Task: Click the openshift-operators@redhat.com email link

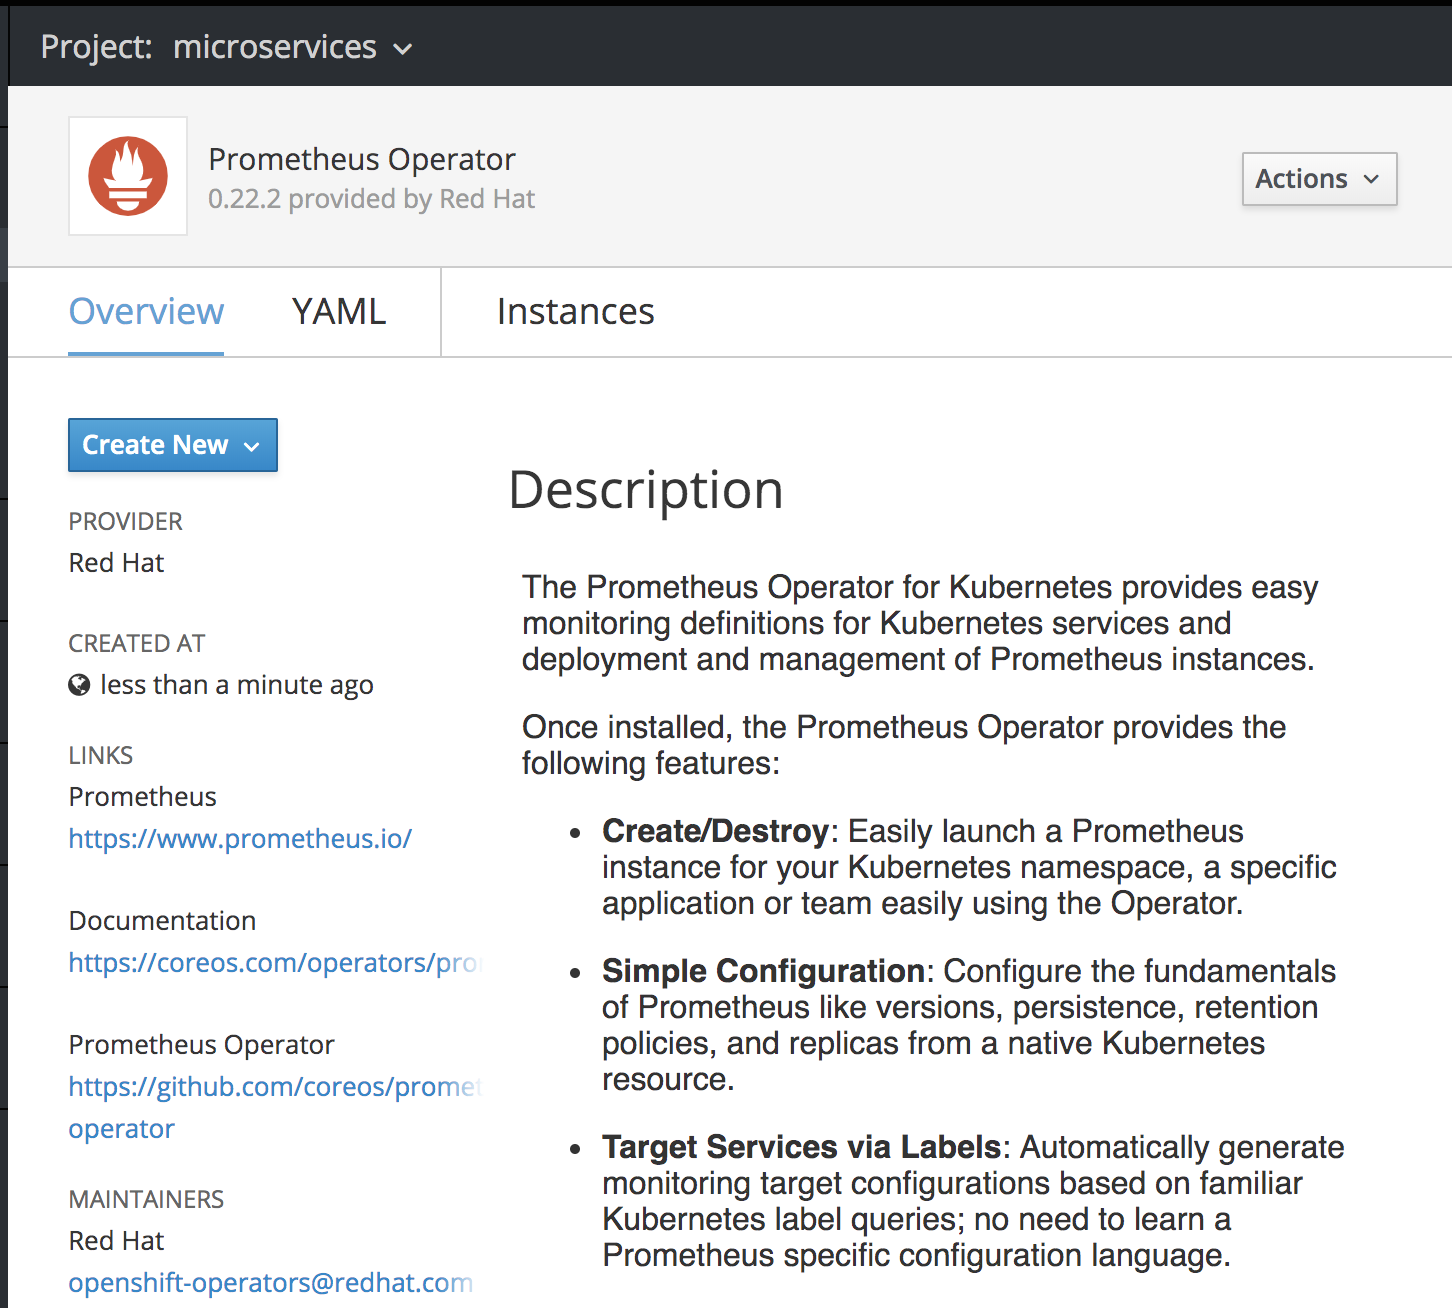Action: point(270,1282)
